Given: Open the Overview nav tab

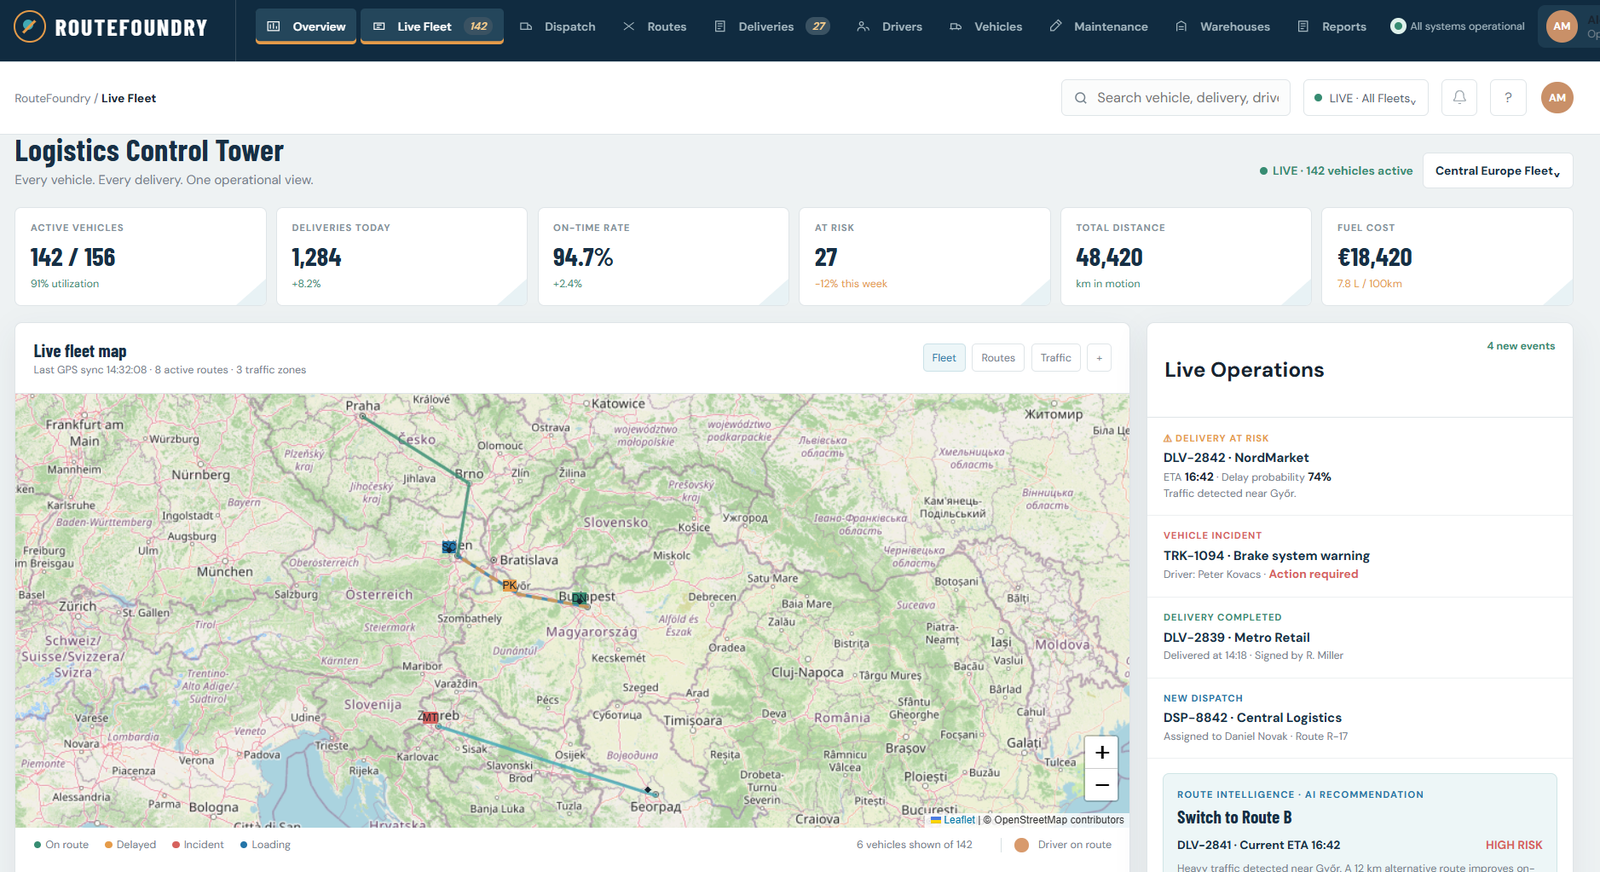Looking at the screenshot, I should 306,26.
